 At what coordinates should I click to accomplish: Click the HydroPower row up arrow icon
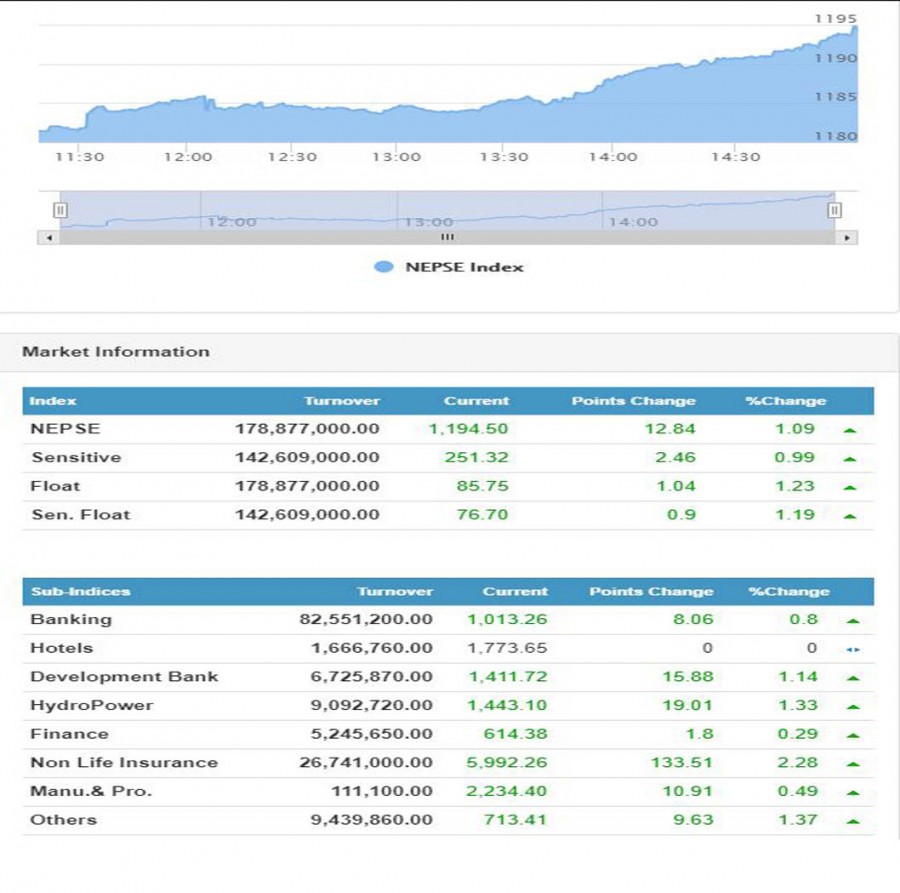coord(852,706)
